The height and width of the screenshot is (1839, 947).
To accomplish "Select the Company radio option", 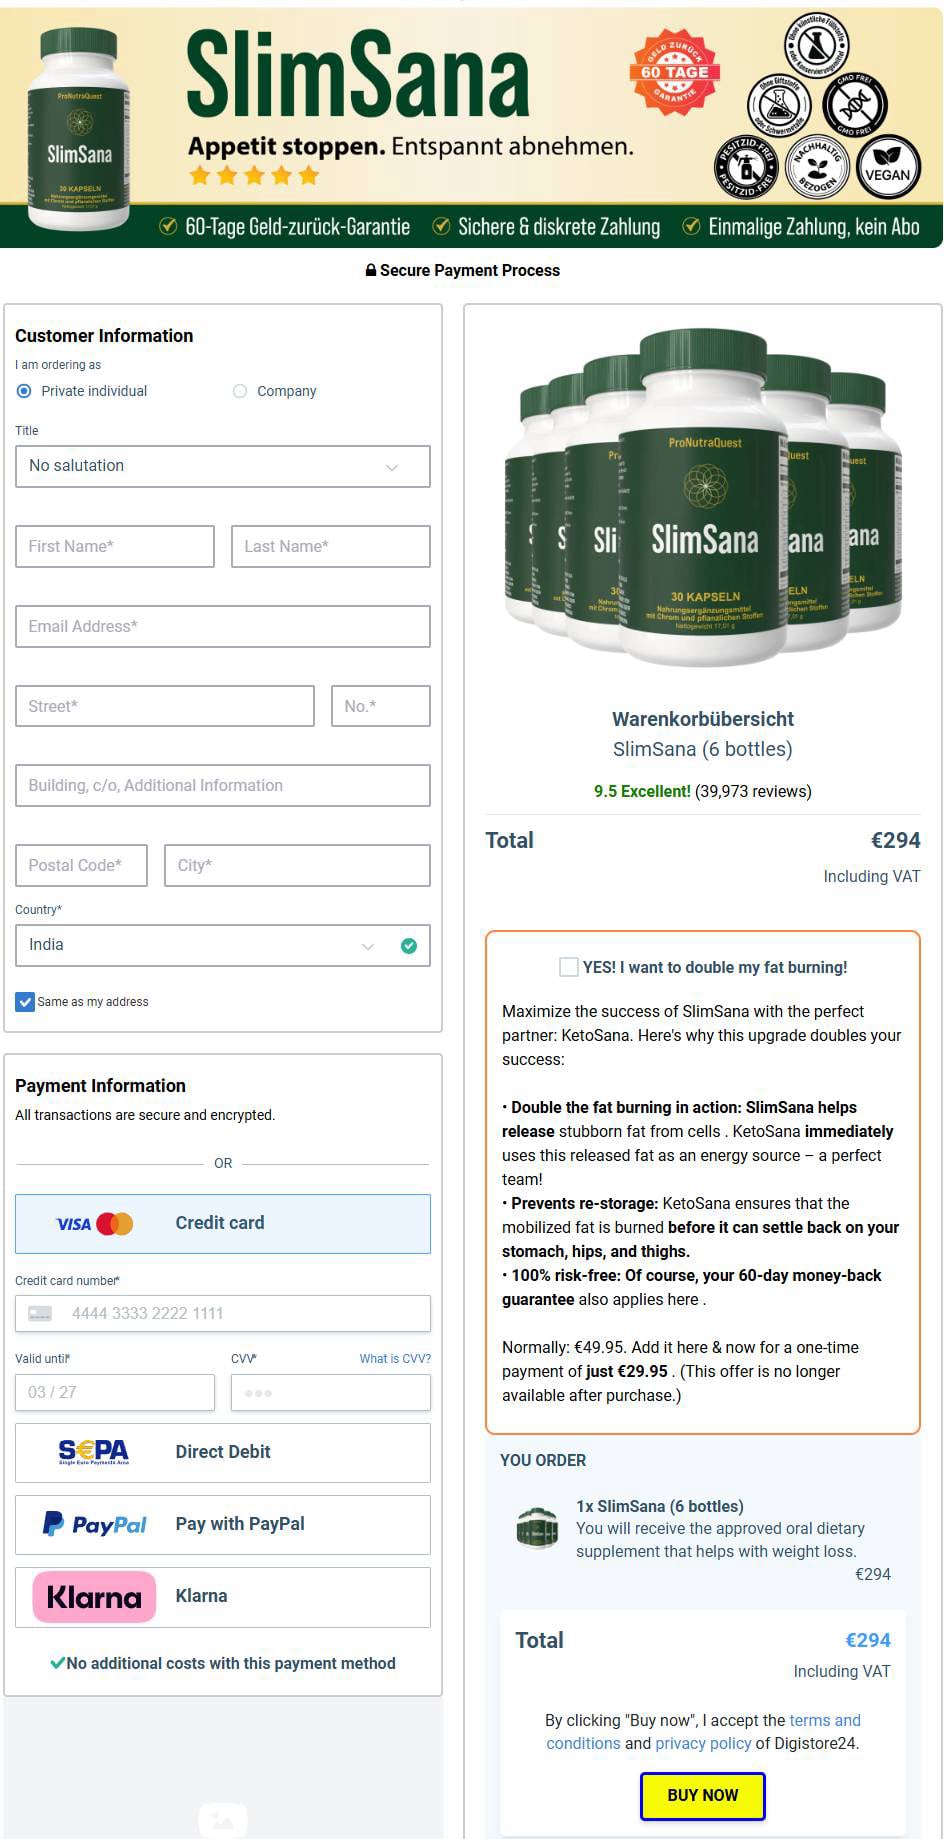I will coord(240,391).
